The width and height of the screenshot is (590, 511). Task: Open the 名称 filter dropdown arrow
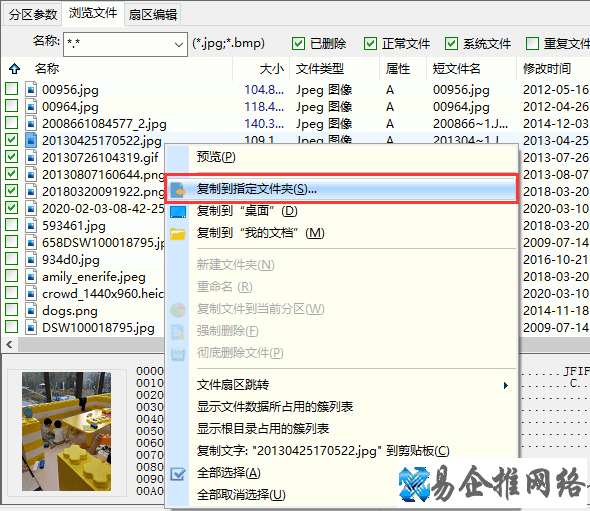[179, 44]
